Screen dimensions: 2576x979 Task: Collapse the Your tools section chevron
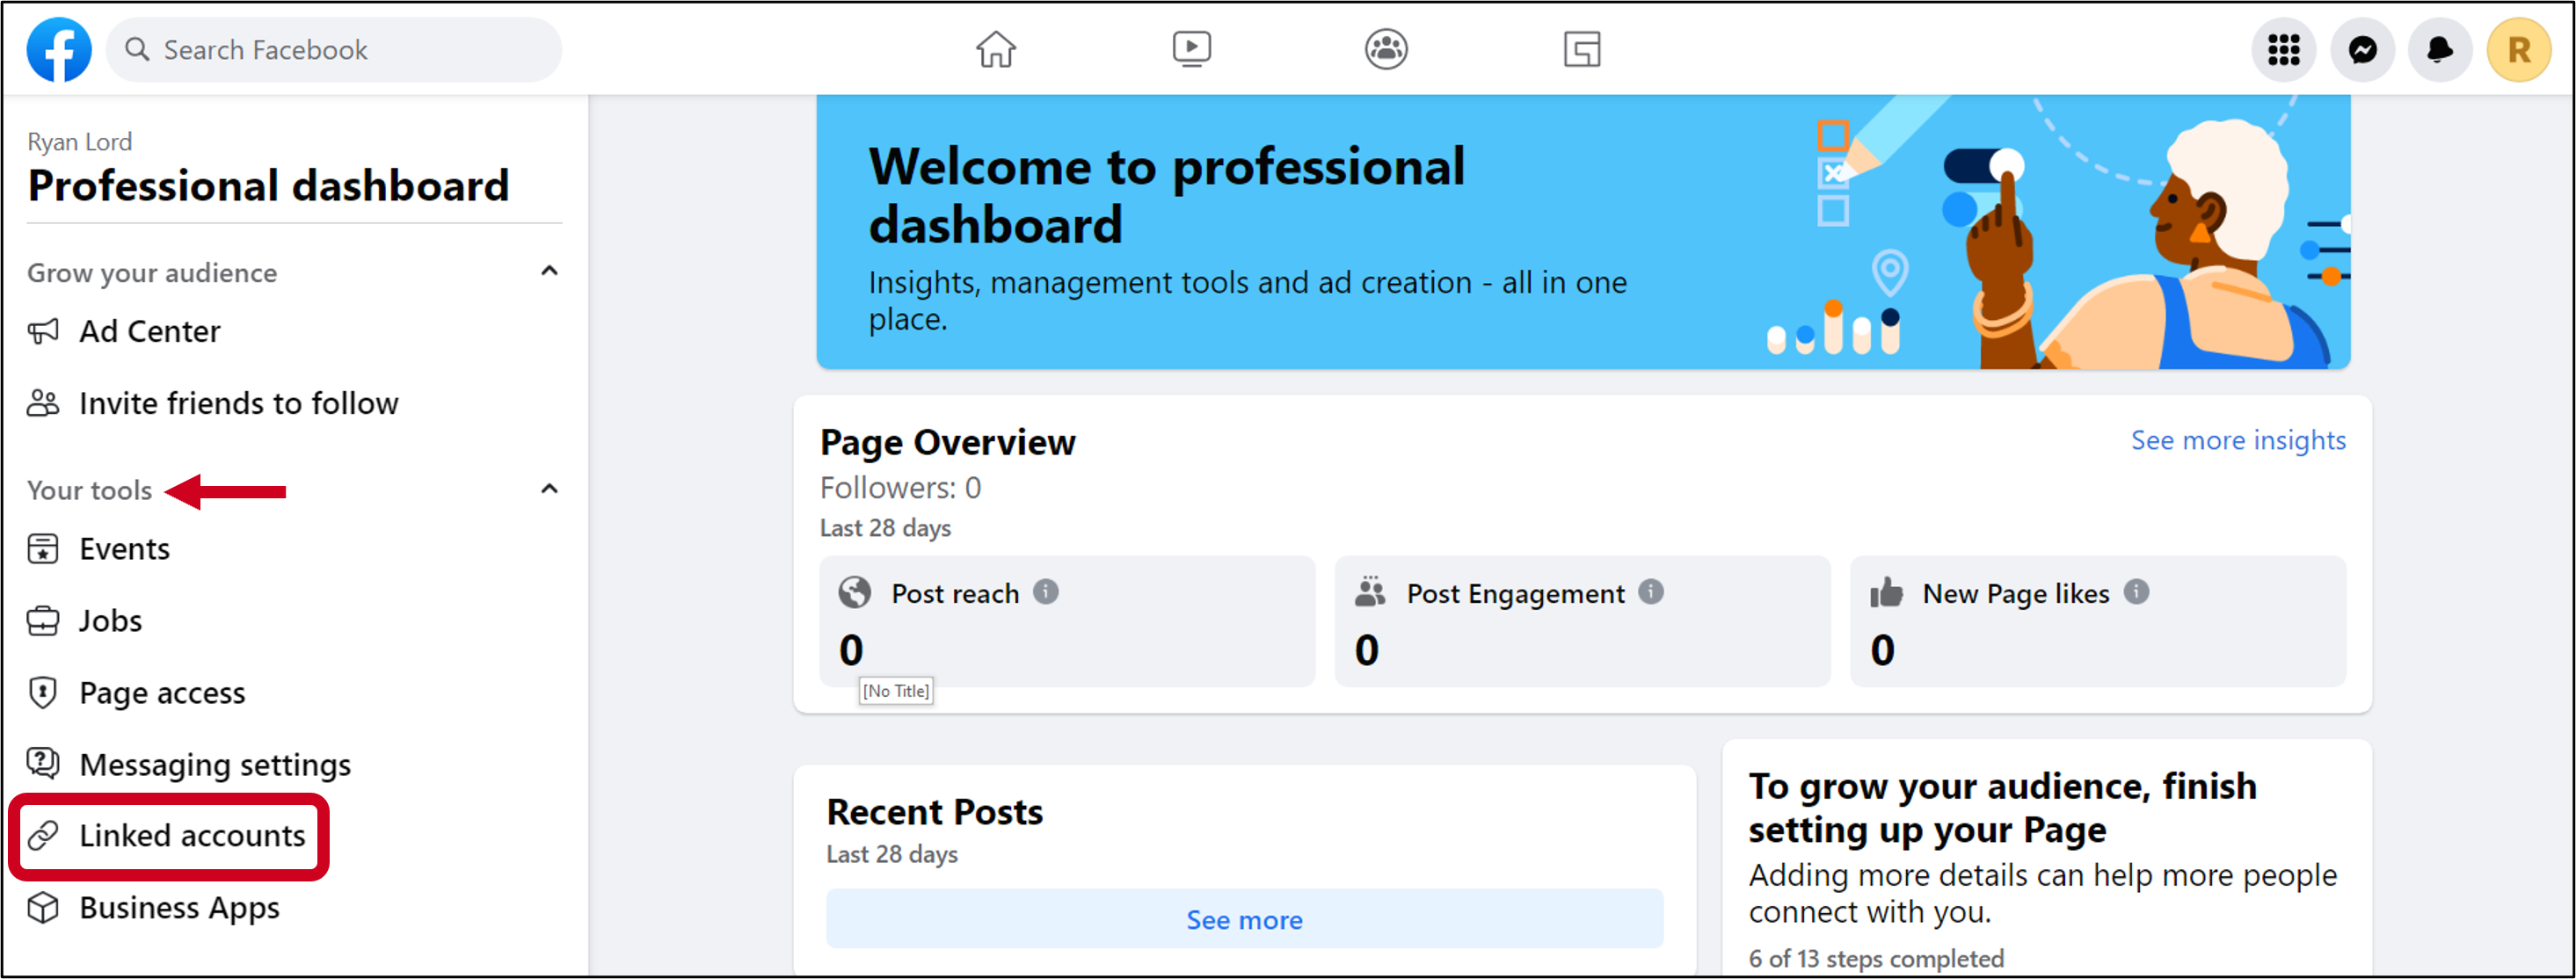pyautogui.click(x=549, y=489)
